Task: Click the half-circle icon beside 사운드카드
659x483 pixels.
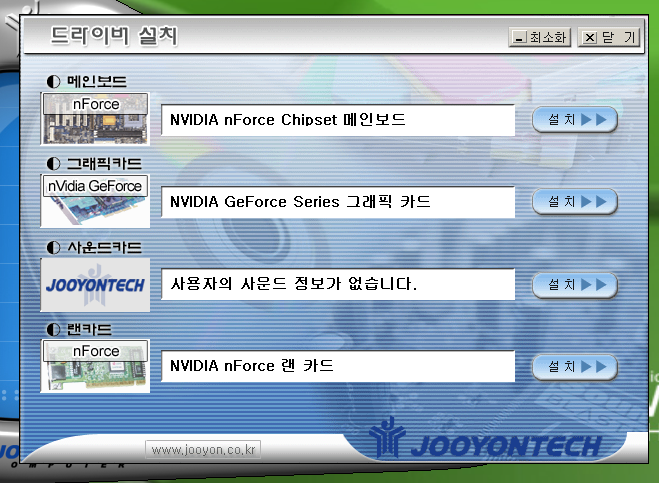Action: tap(53, 248)
